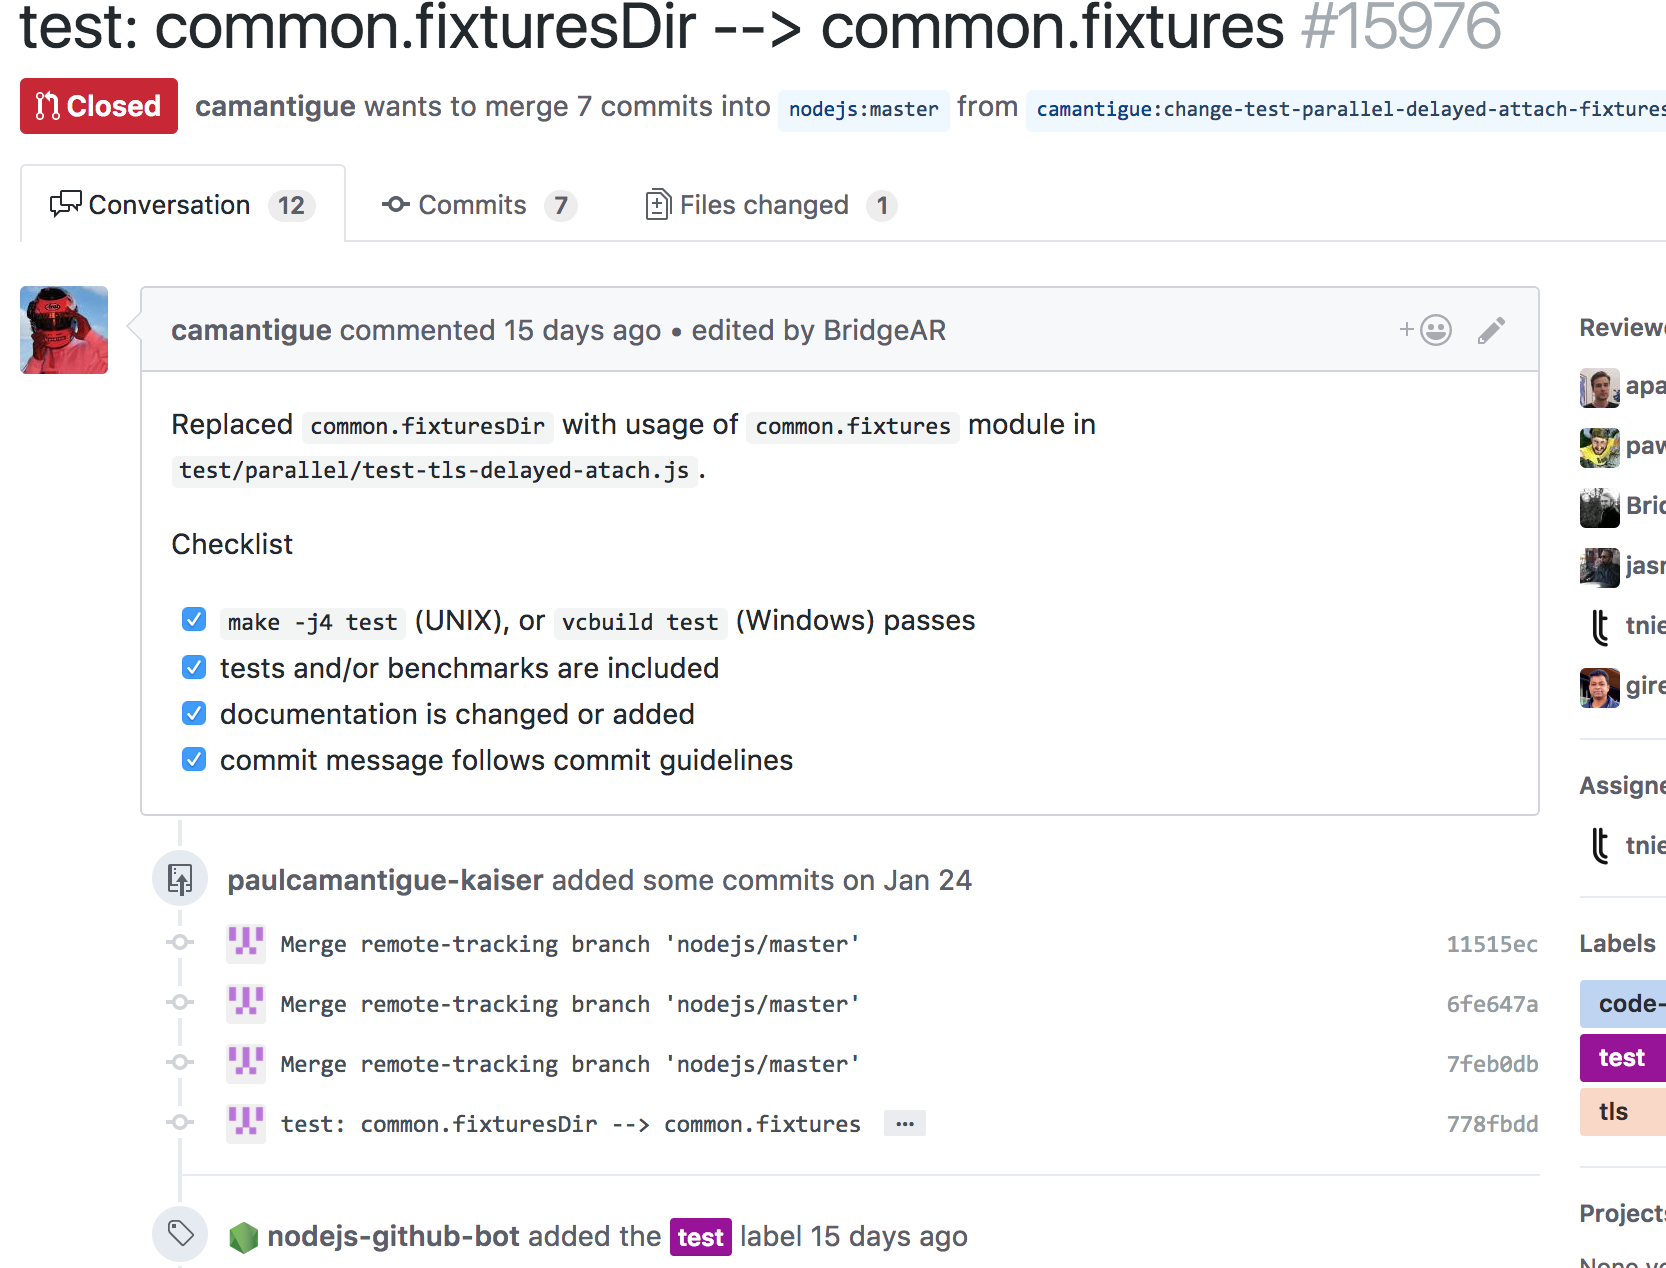Open the Files changed tab
Image resolution: width=1666 pixels, height=1268 pixels.
(771, 205)
